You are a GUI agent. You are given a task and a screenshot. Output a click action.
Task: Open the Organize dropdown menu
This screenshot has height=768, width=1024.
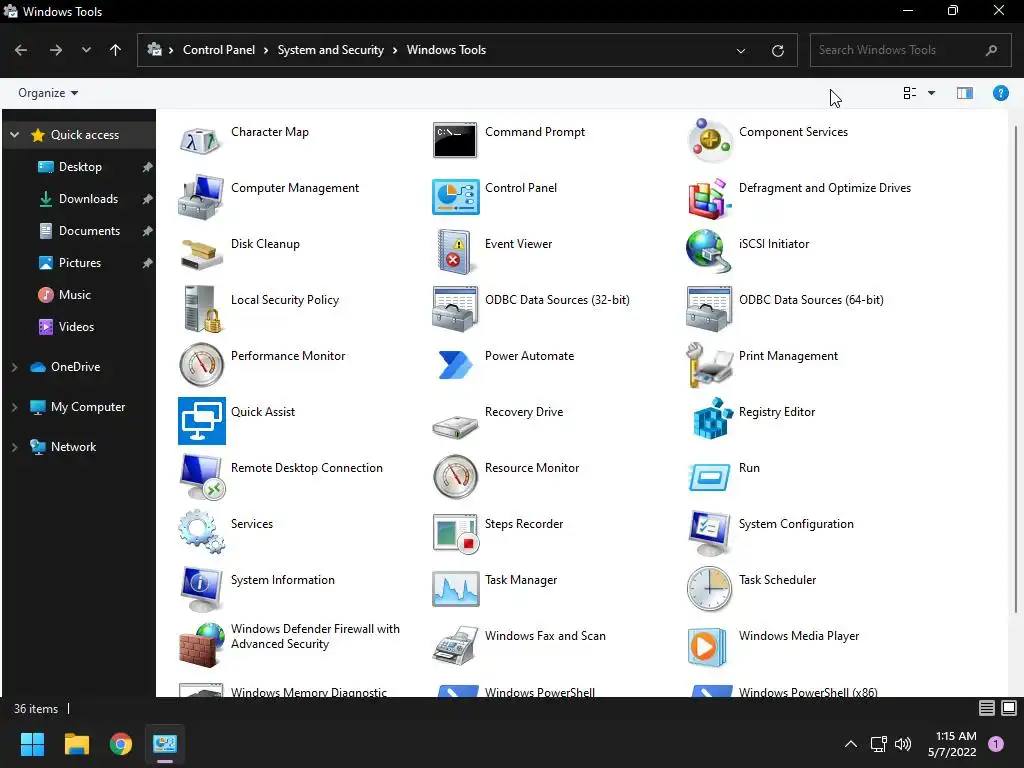(48, 93)
